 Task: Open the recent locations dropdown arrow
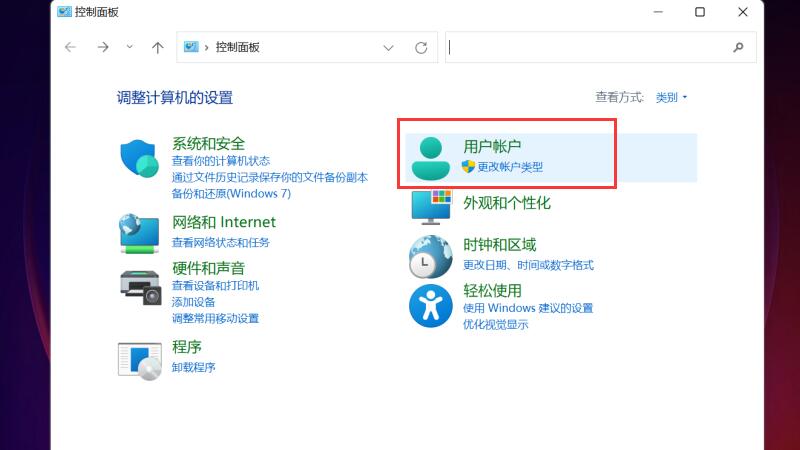pyautogui.click(x=130, y=47)
